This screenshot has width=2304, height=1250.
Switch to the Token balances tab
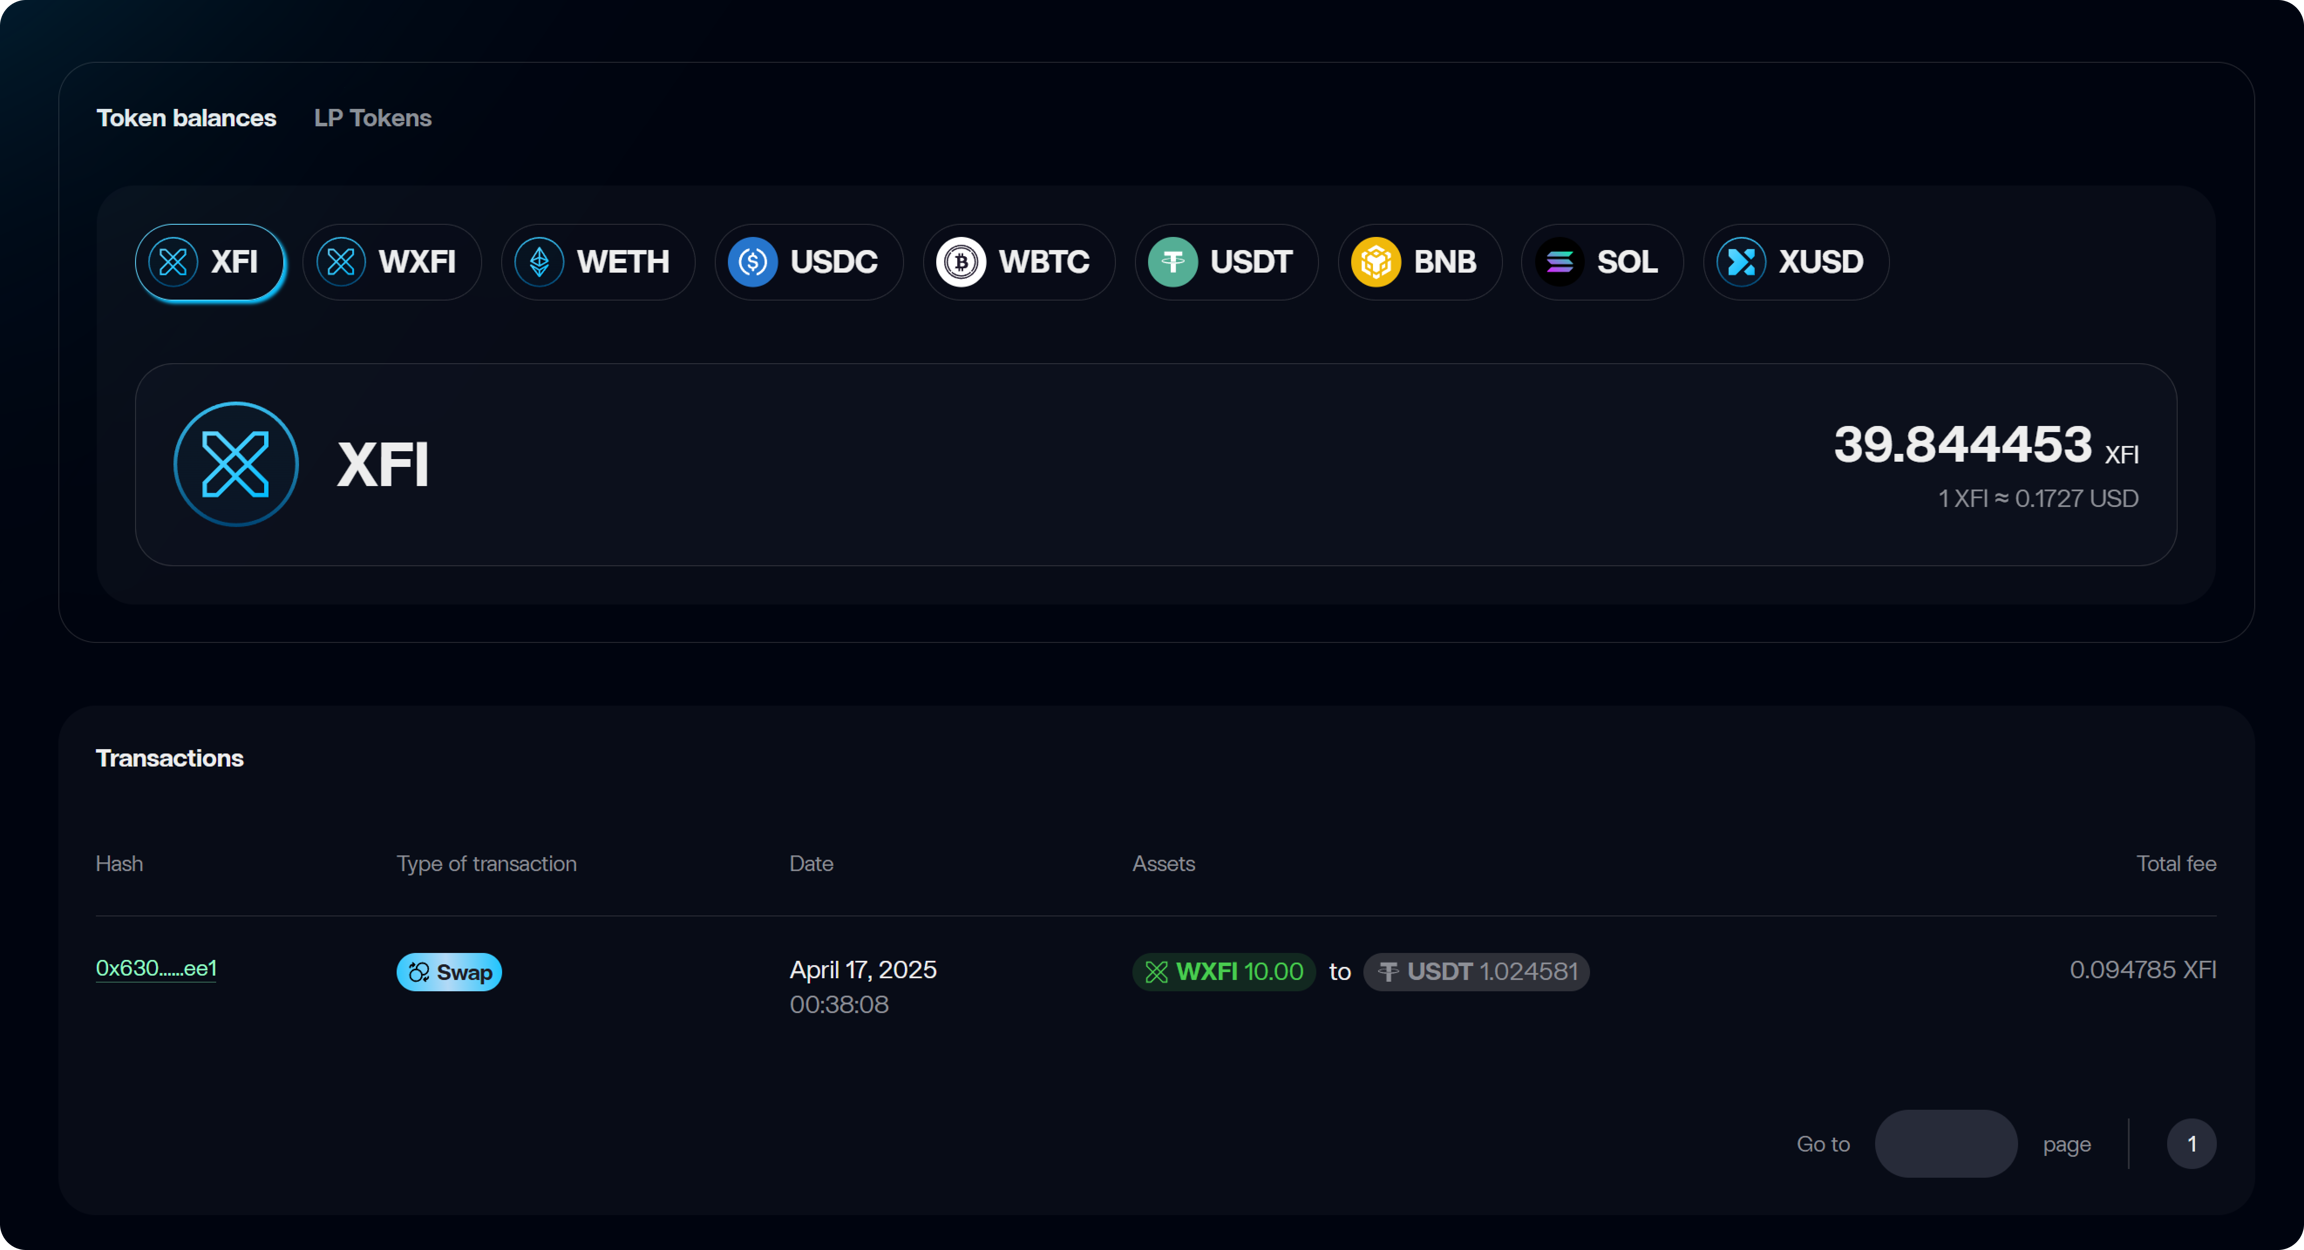pyautogui.click(x=186, y=118)
